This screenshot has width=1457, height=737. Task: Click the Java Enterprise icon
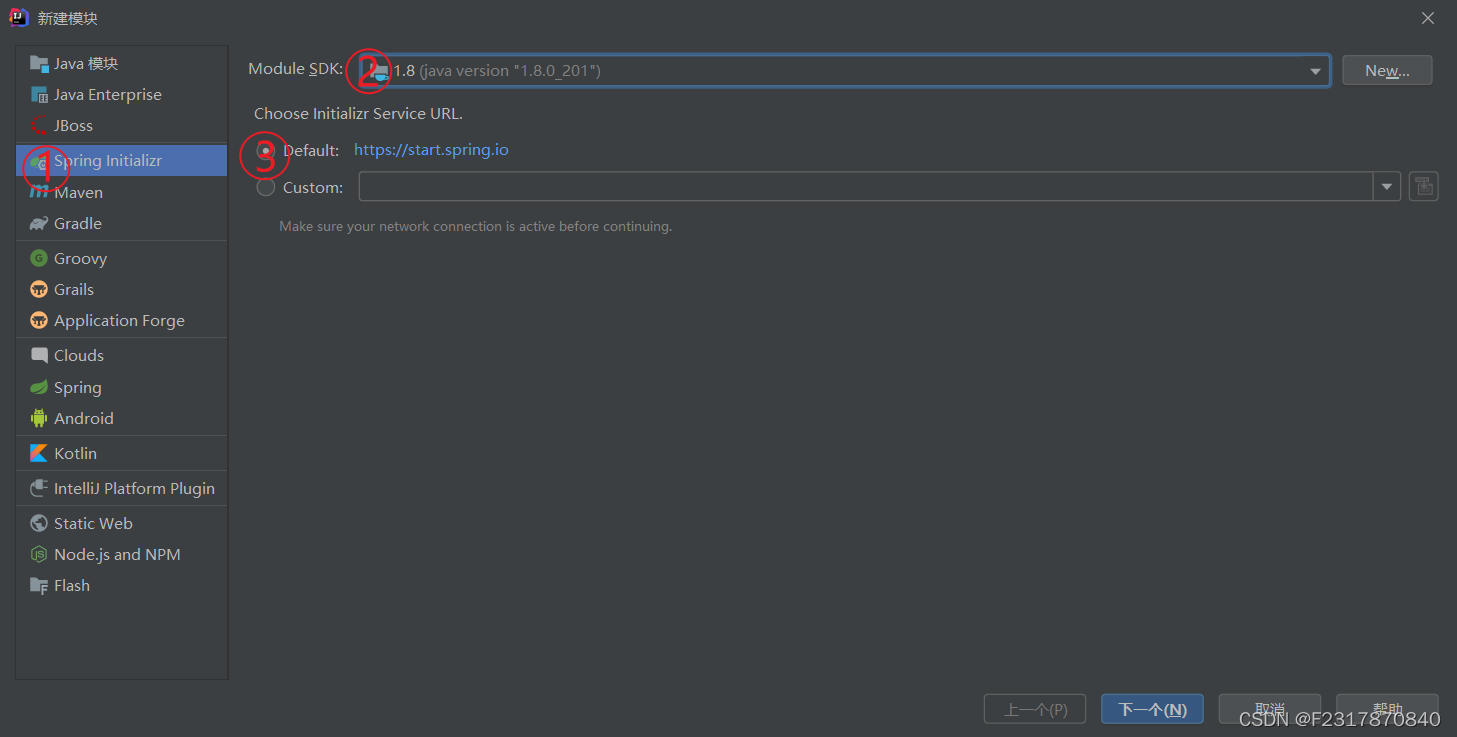pyautogui.click(x=39, y=95)
